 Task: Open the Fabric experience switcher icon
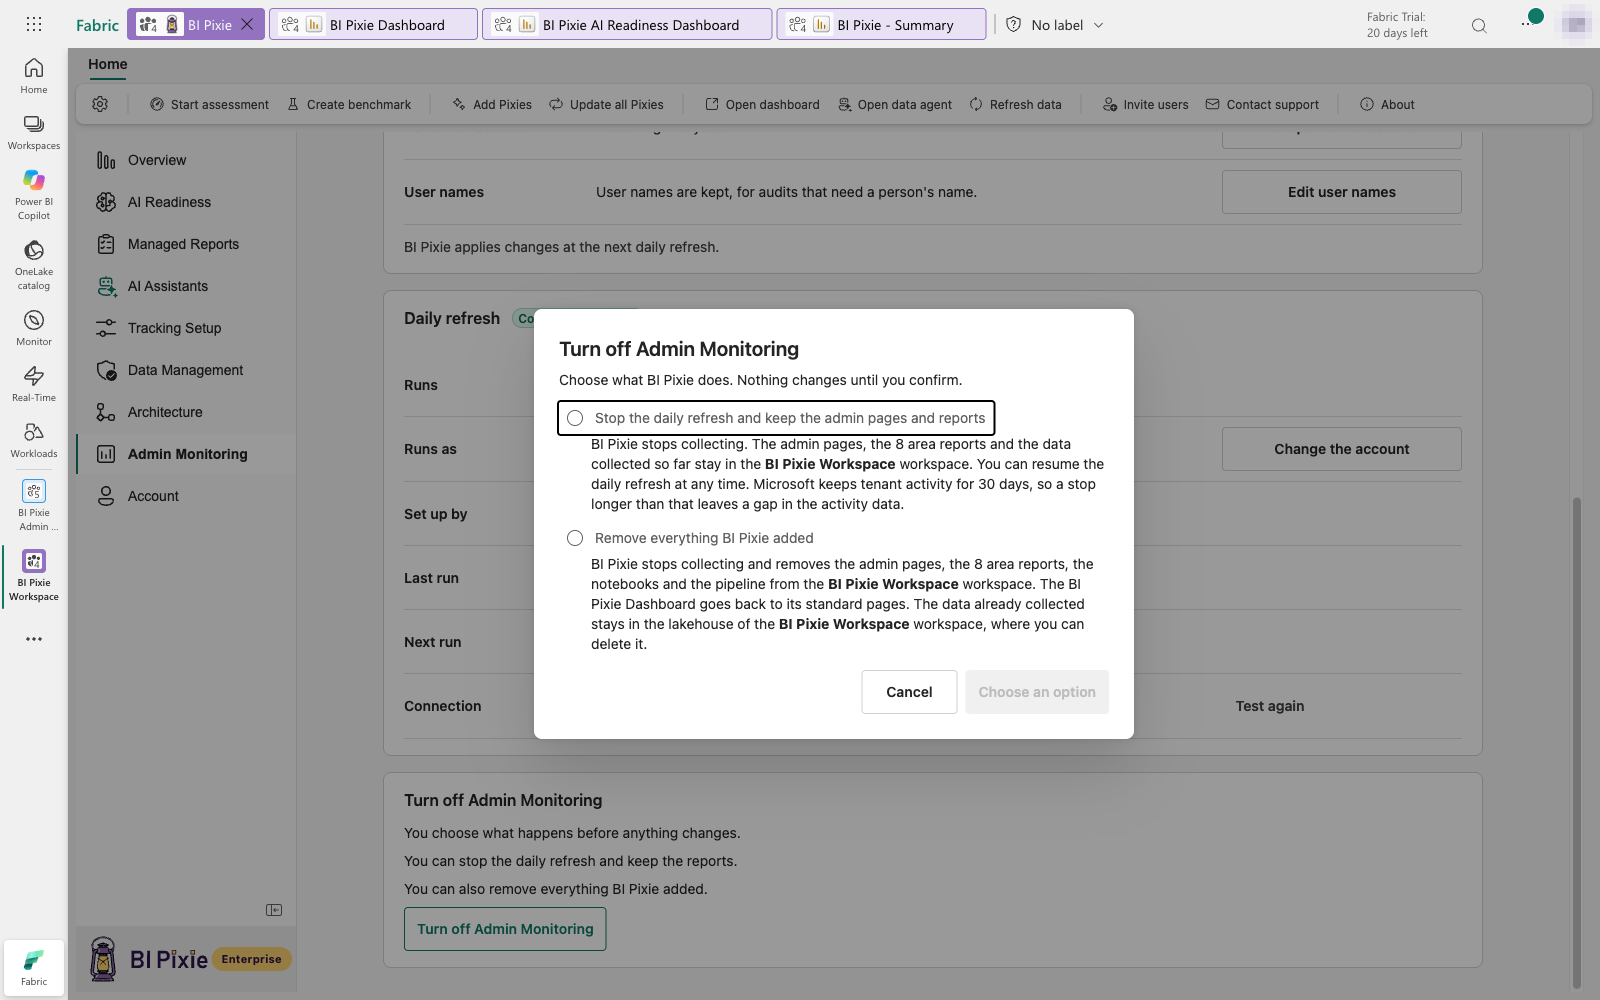34,967
